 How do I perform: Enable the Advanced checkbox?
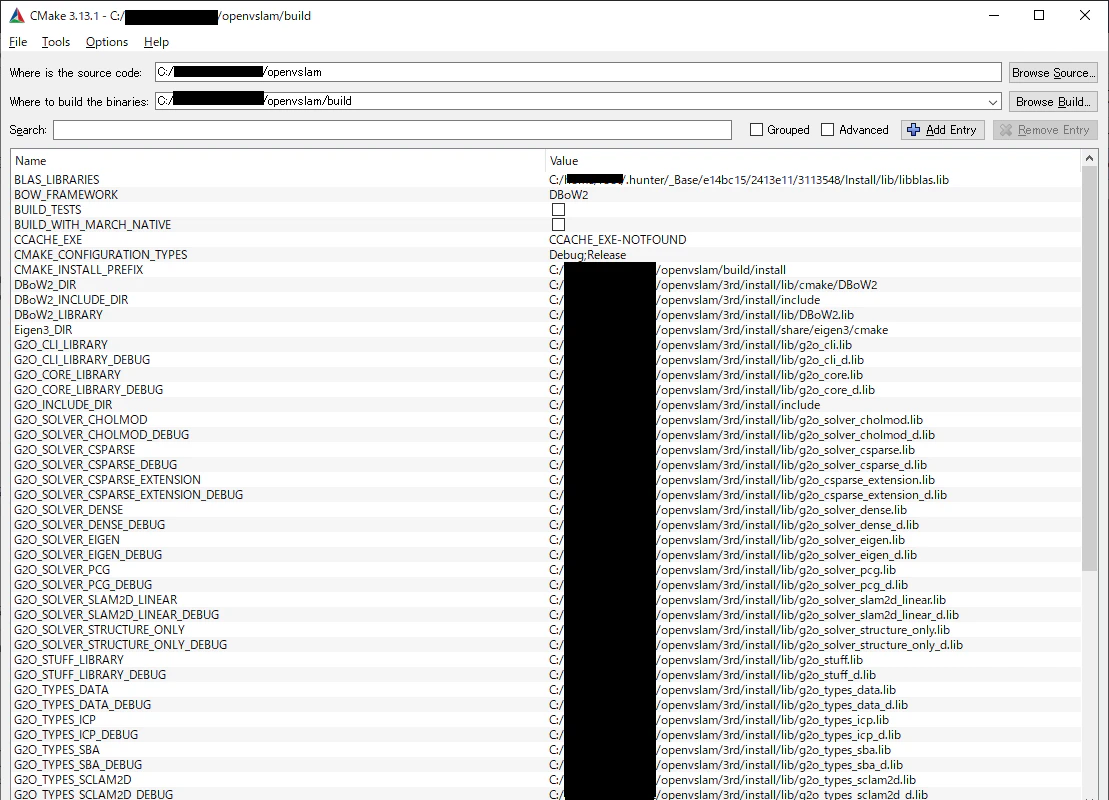pyautogui.click(x=828, y=130)
